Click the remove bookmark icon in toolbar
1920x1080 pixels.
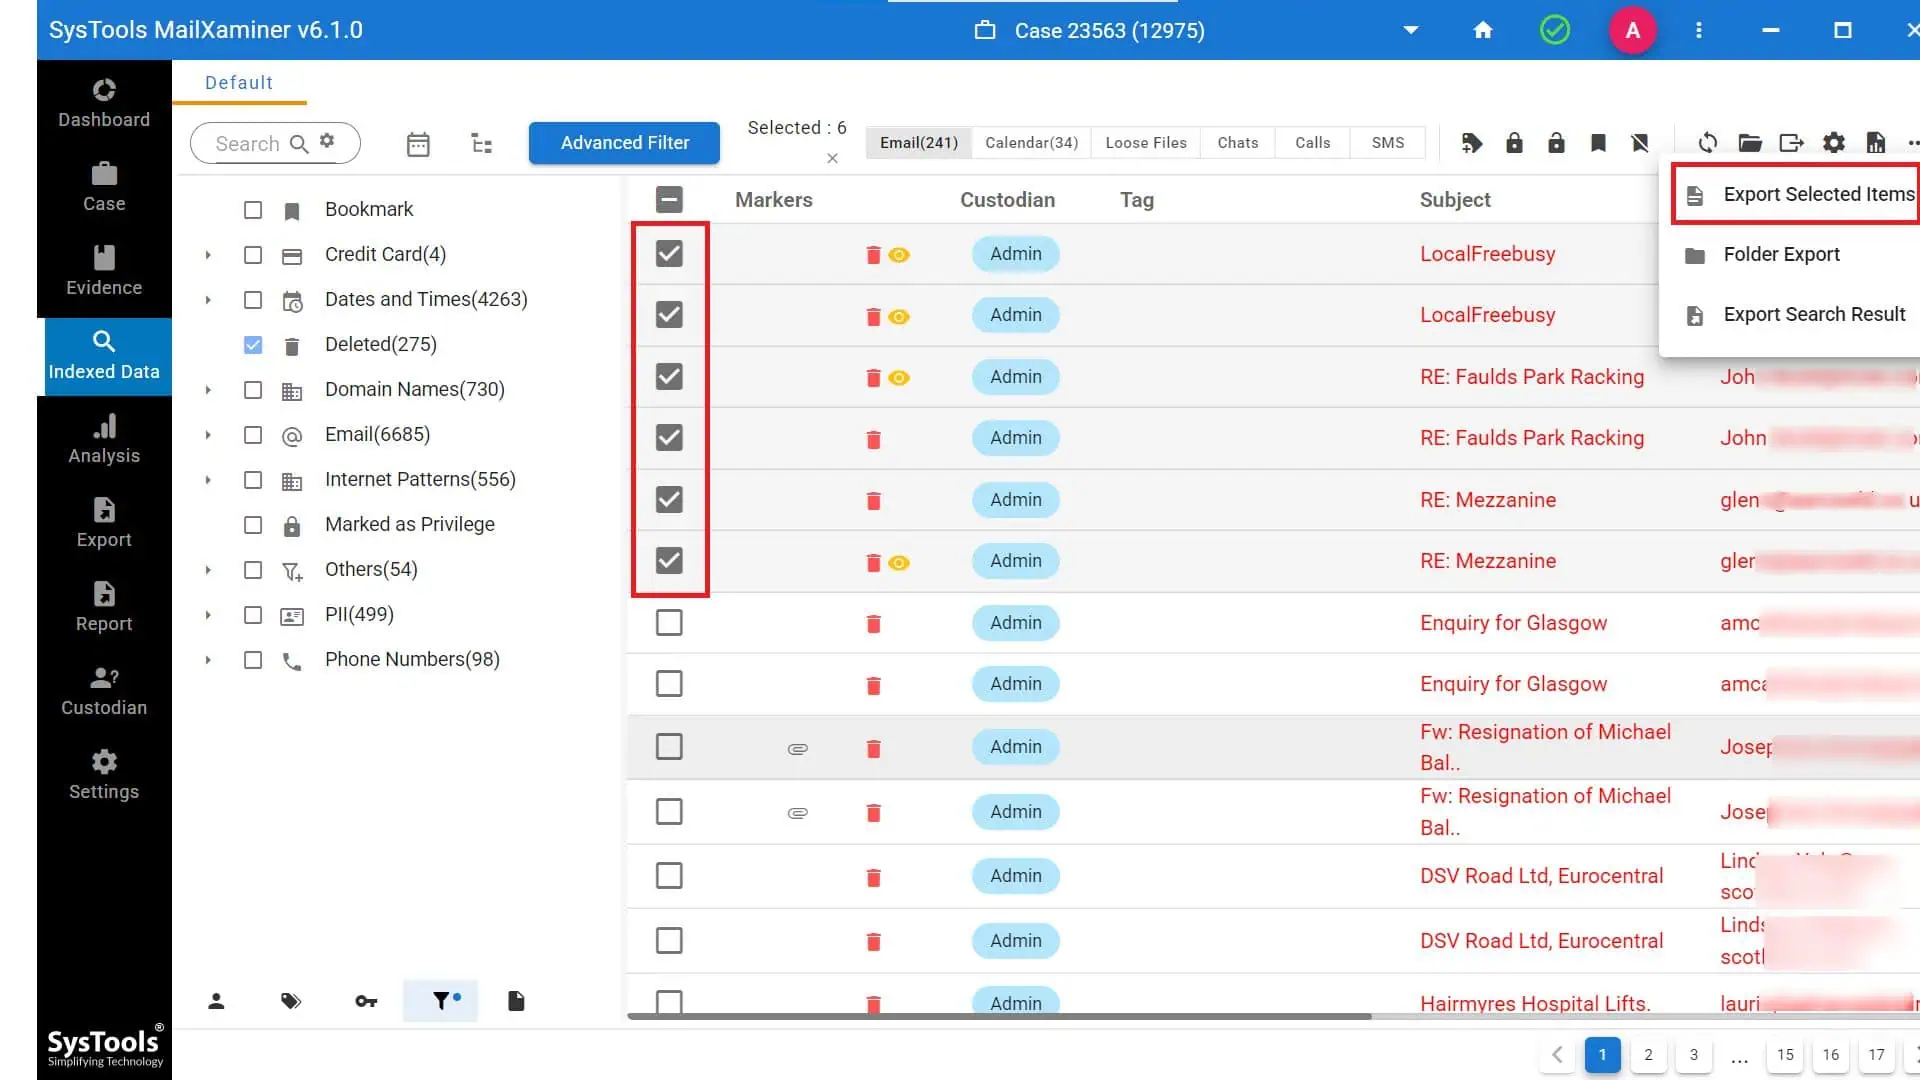(1640, 143)
